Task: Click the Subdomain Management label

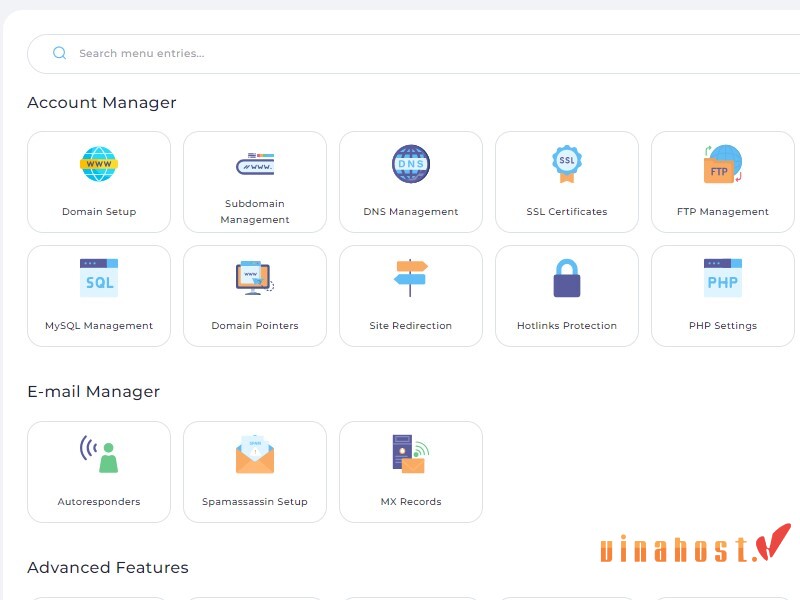Action: click(x=255, y=211)
